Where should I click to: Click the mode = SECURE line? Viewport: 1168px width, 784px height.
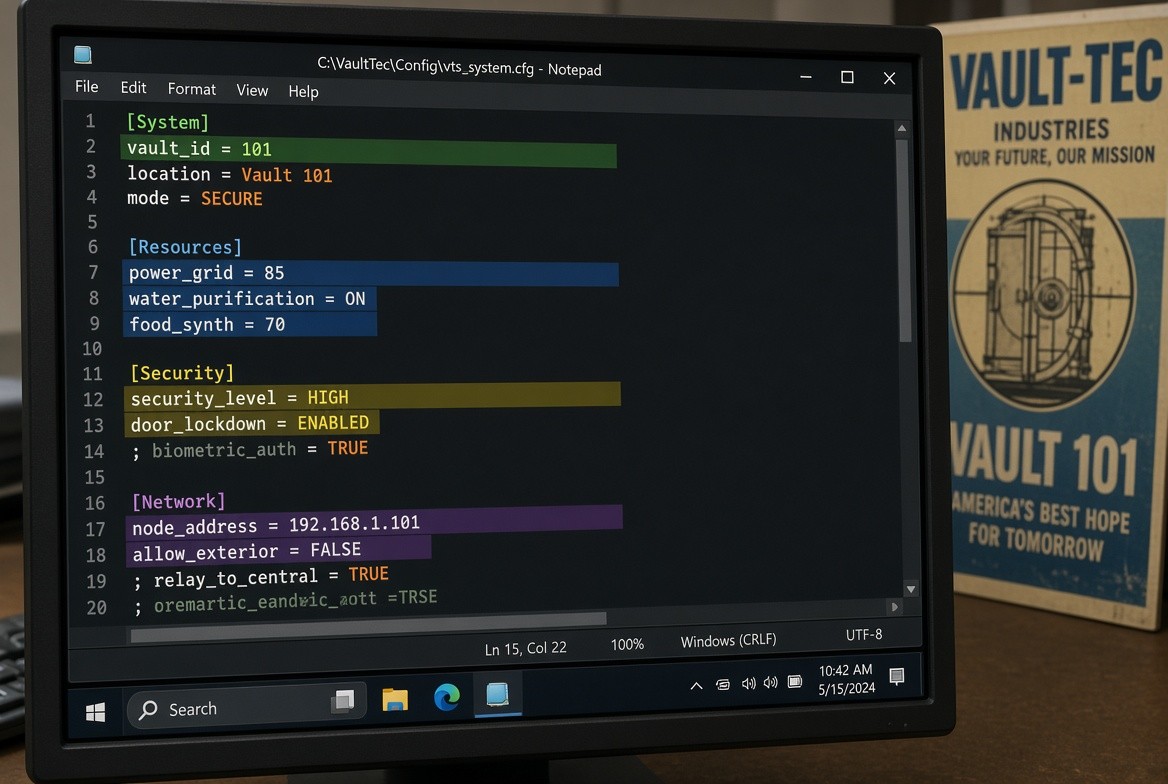pyautogui.click(x=195, y=198)
